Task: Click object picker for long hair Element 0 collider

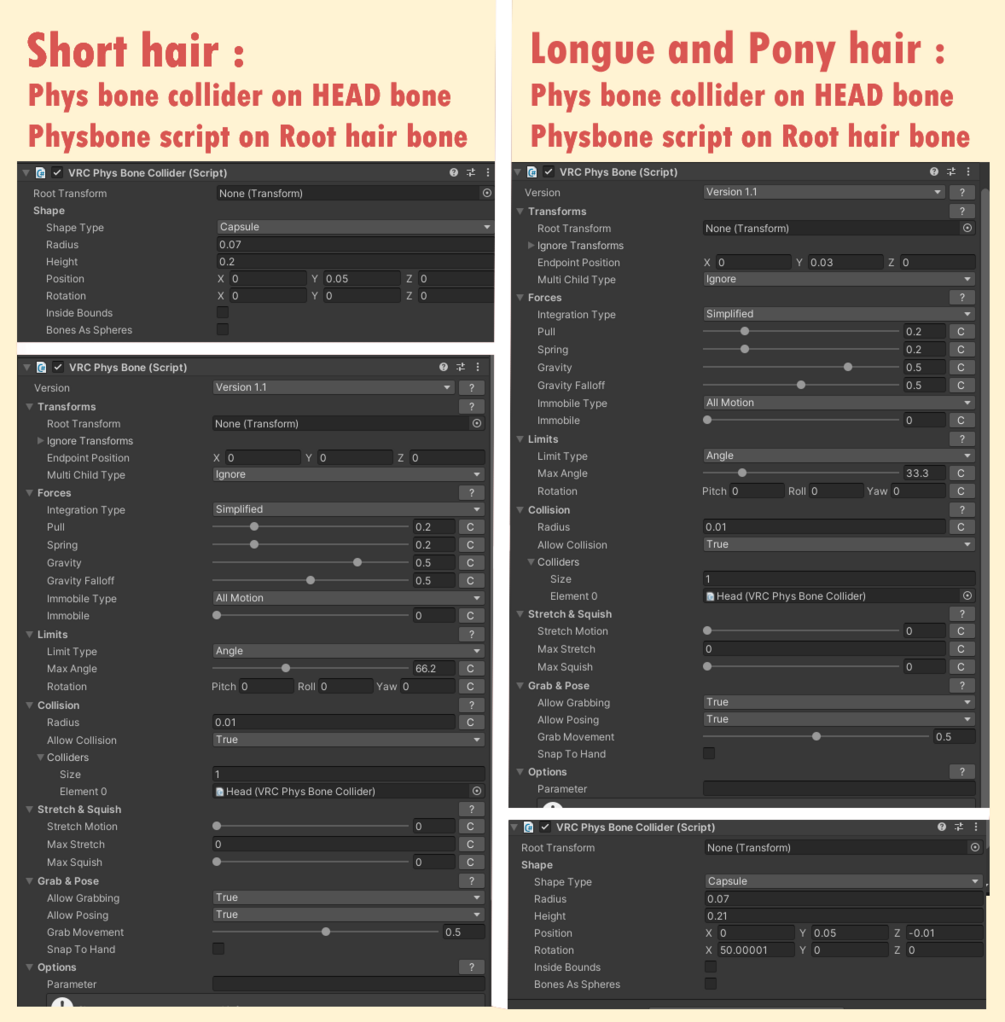Action: click(x=967, y=596)
